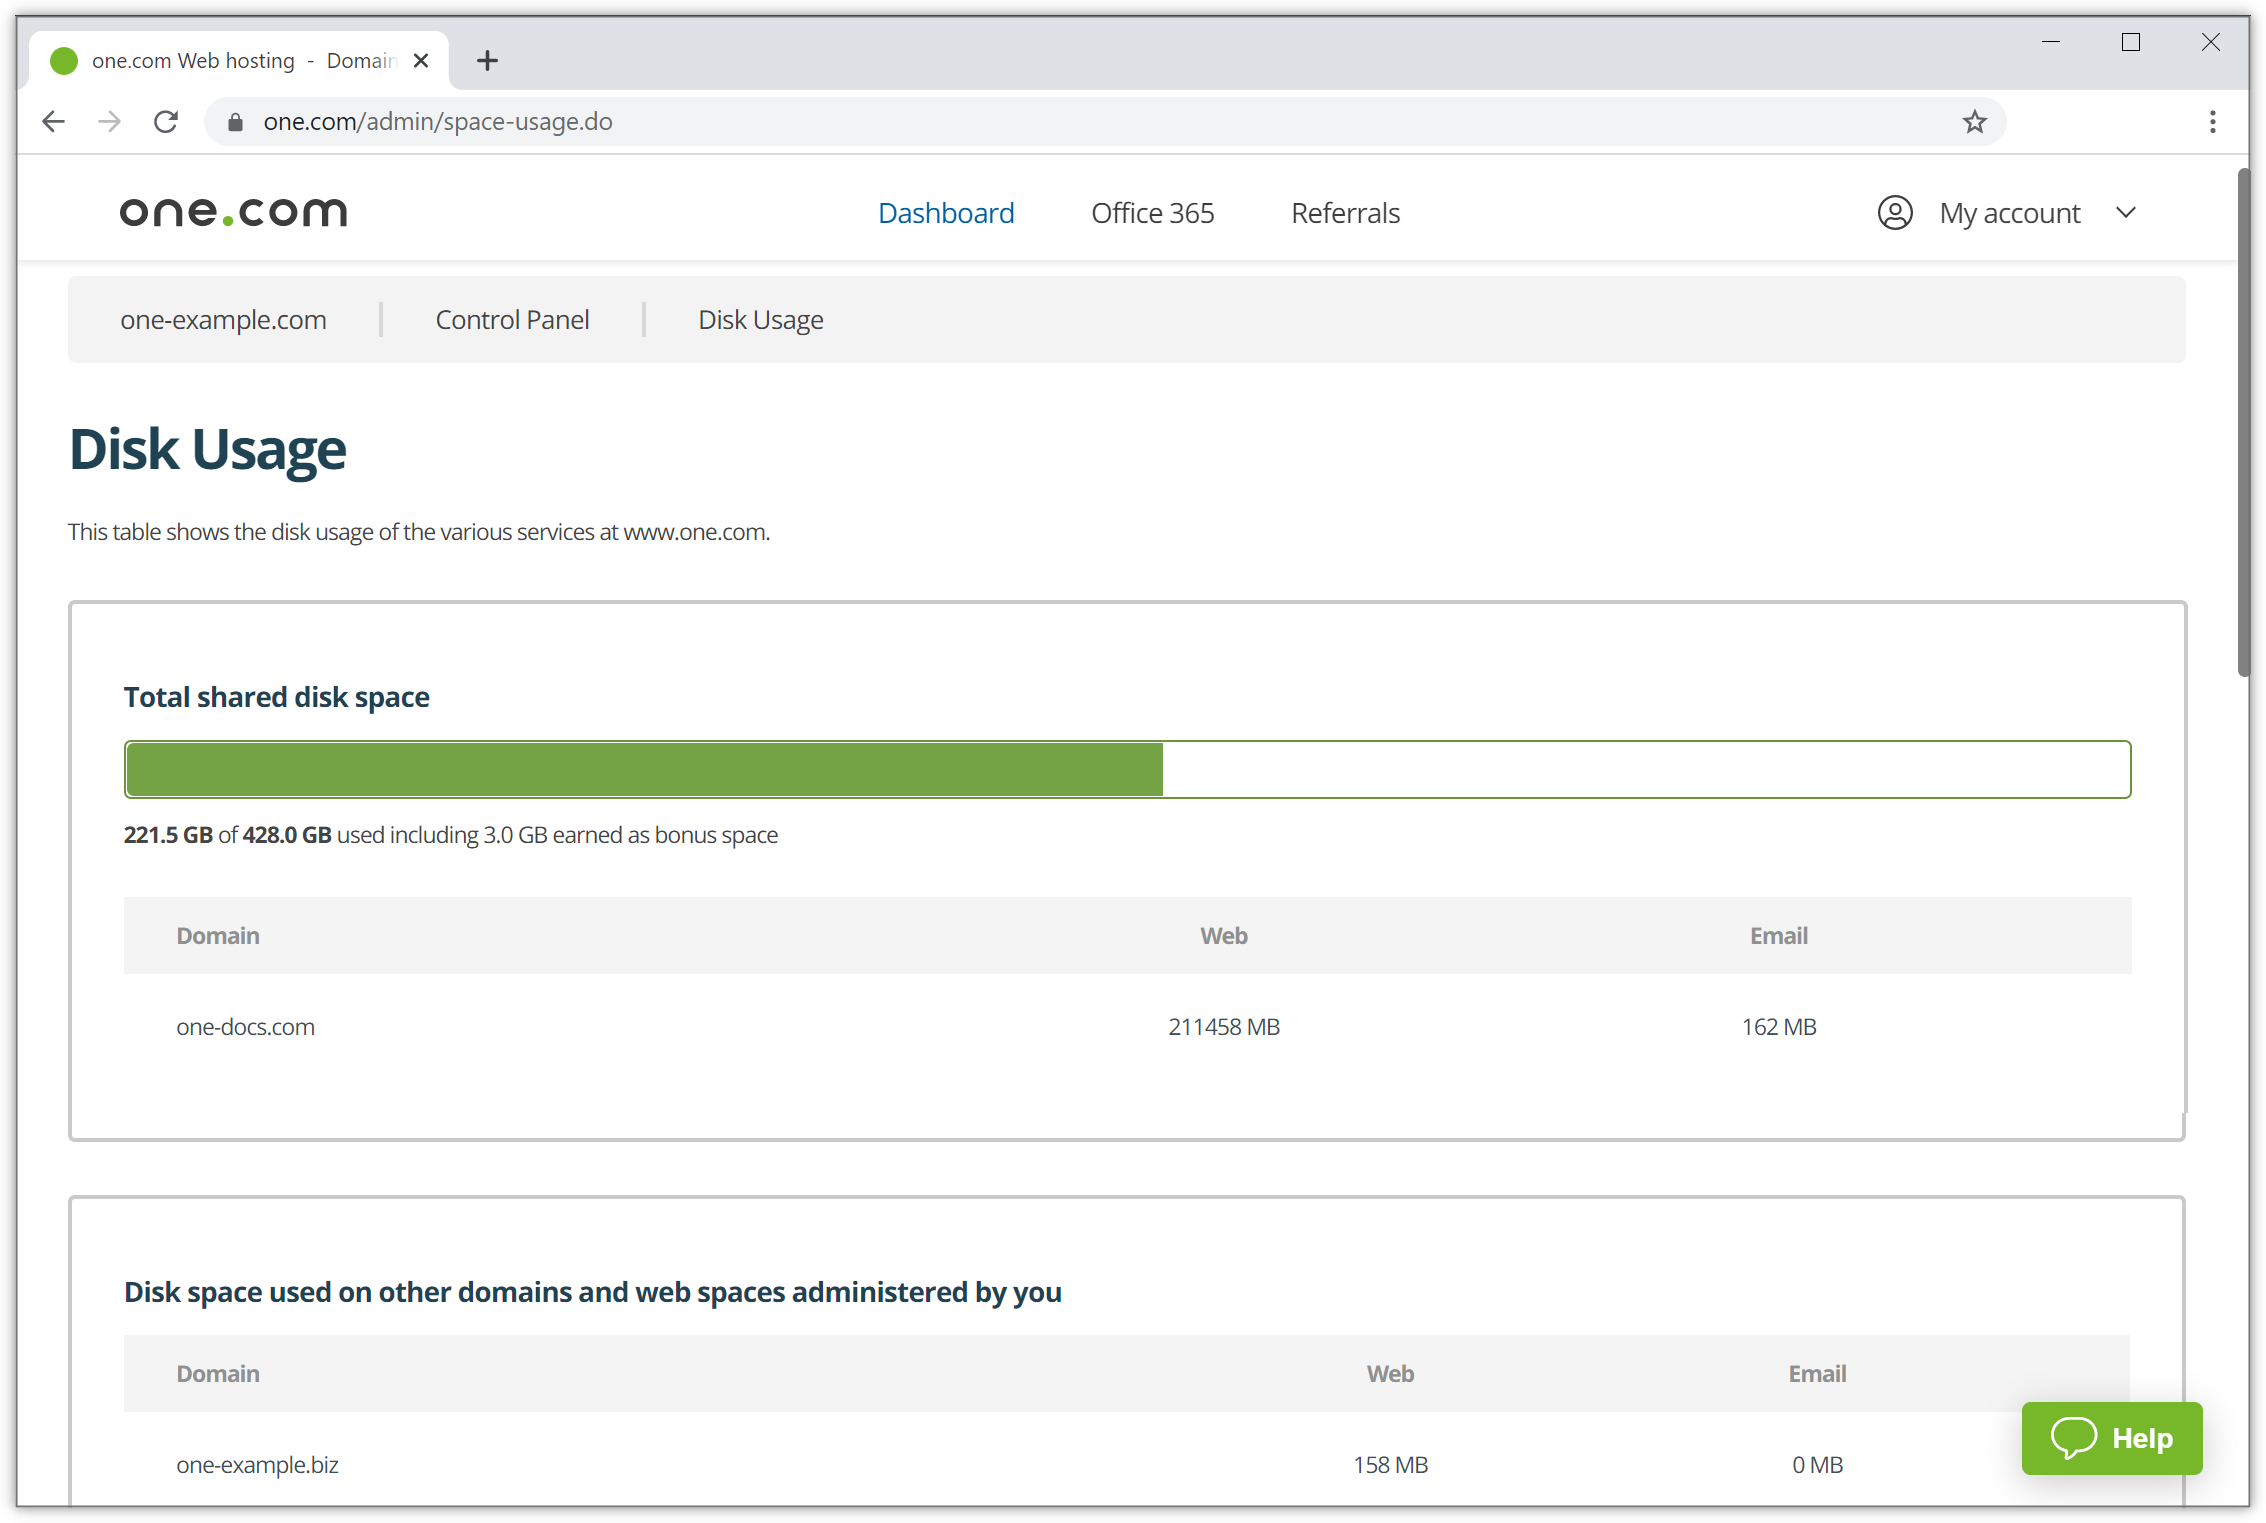Click the one.com logo

[x=233, y=212]
